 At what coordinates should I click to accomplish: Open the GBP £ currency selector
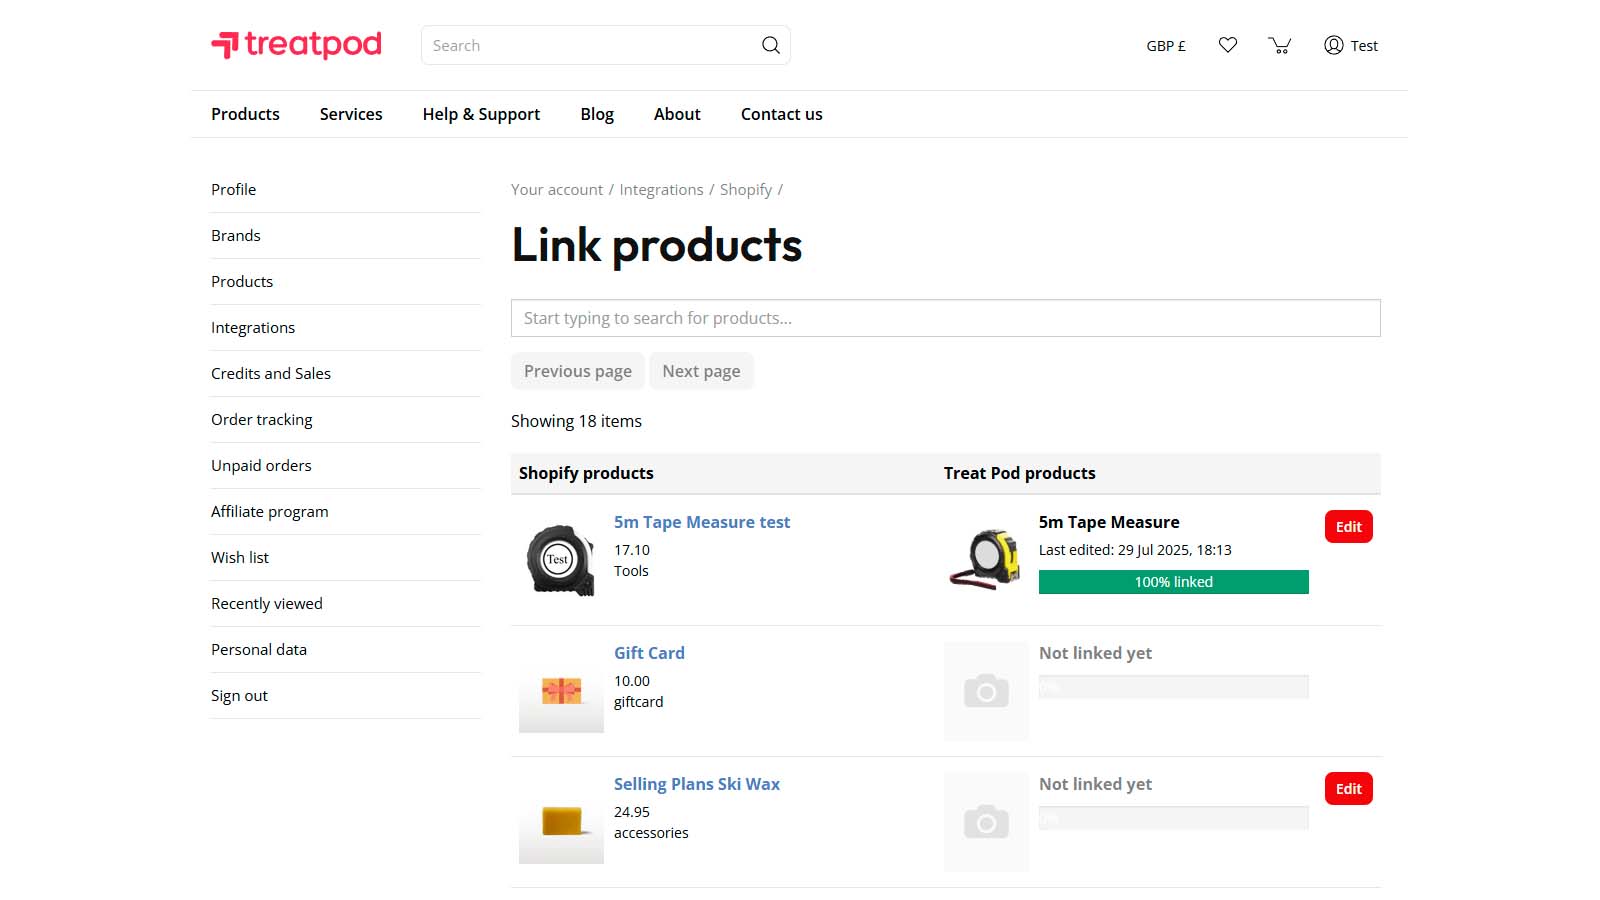pyautogui.click(x=1166, y=46)
